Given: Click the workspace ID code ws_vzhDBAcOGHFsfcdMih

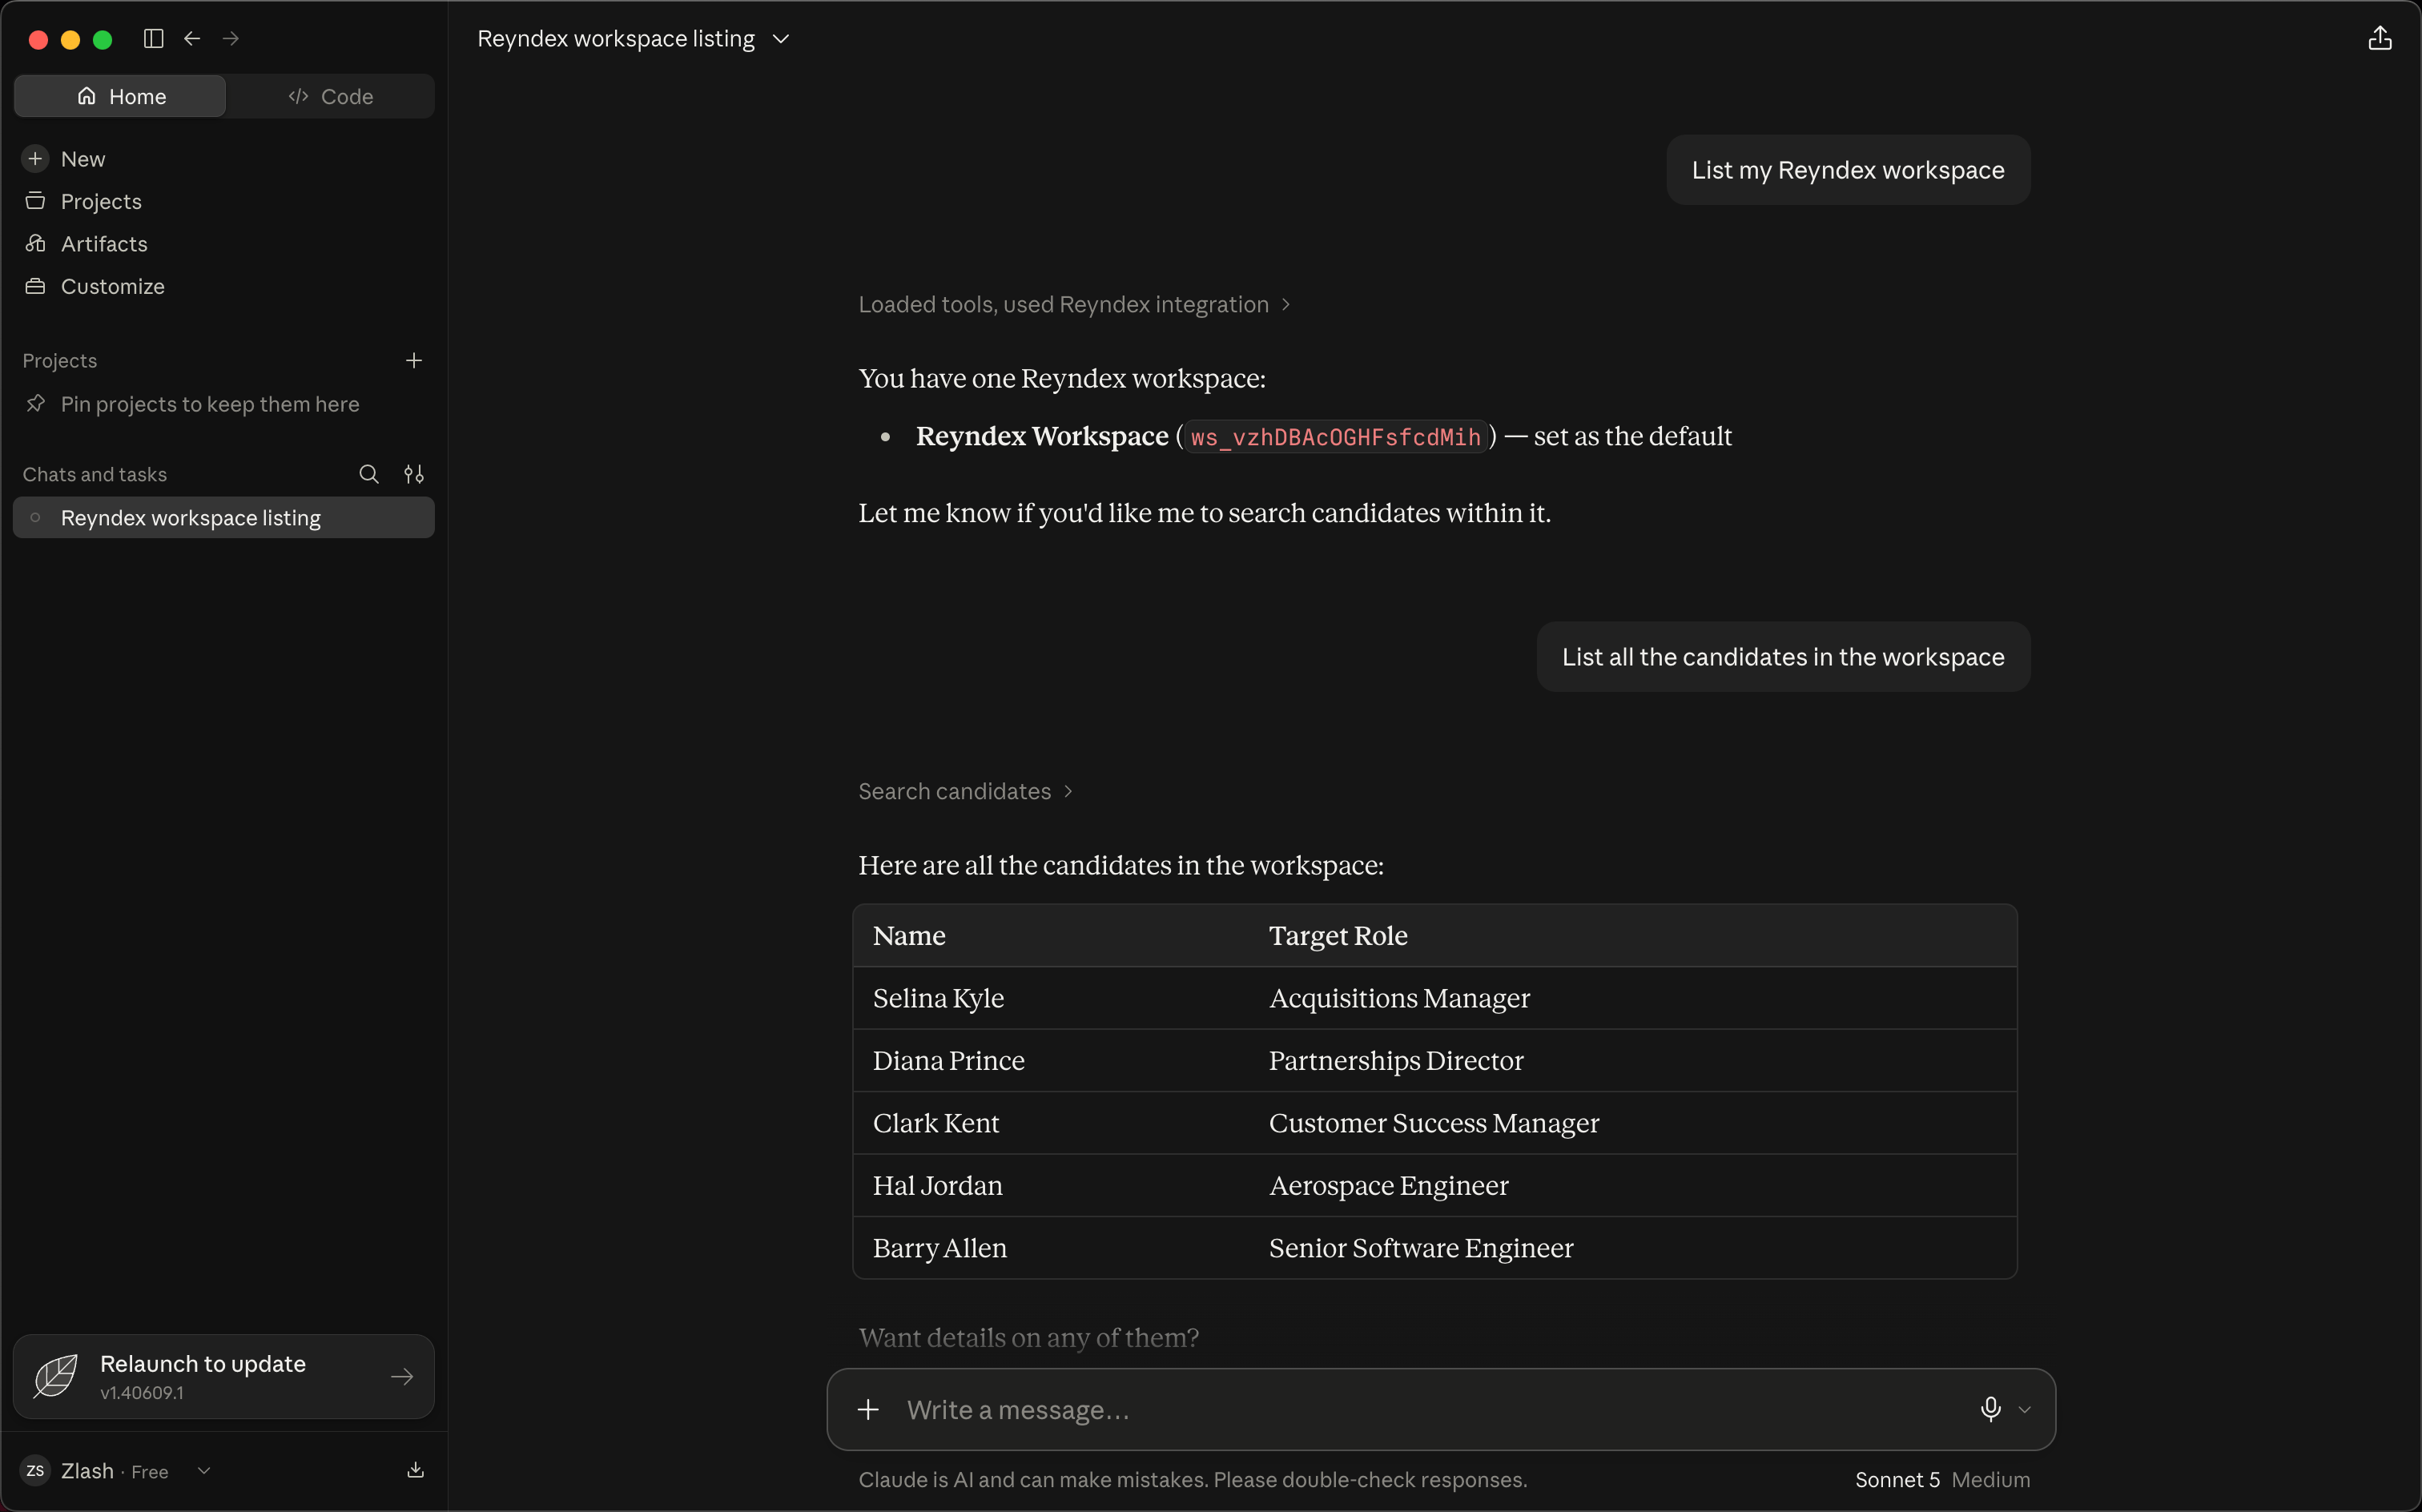Looking at the screenshot, I should pyautogui.click(x=1335, y=437).
